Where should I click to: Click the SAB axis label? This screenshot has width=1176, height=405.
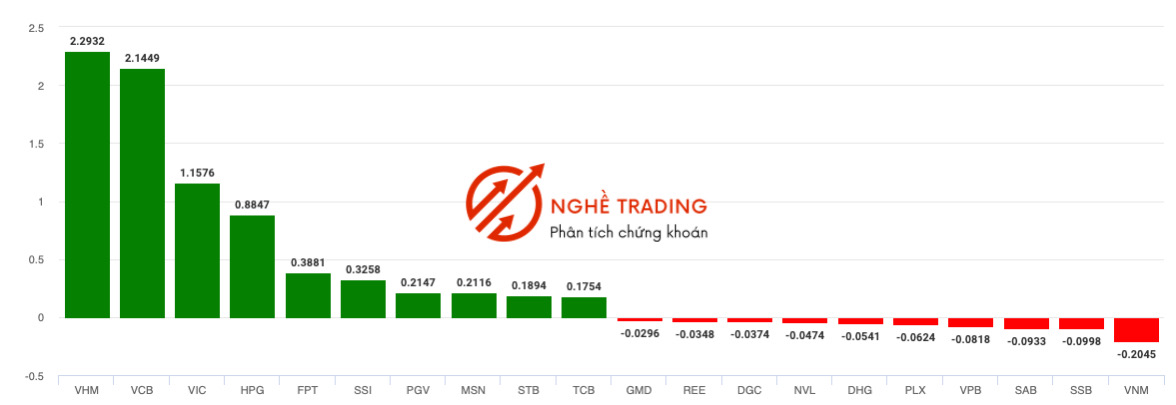tap(1026, 391)
